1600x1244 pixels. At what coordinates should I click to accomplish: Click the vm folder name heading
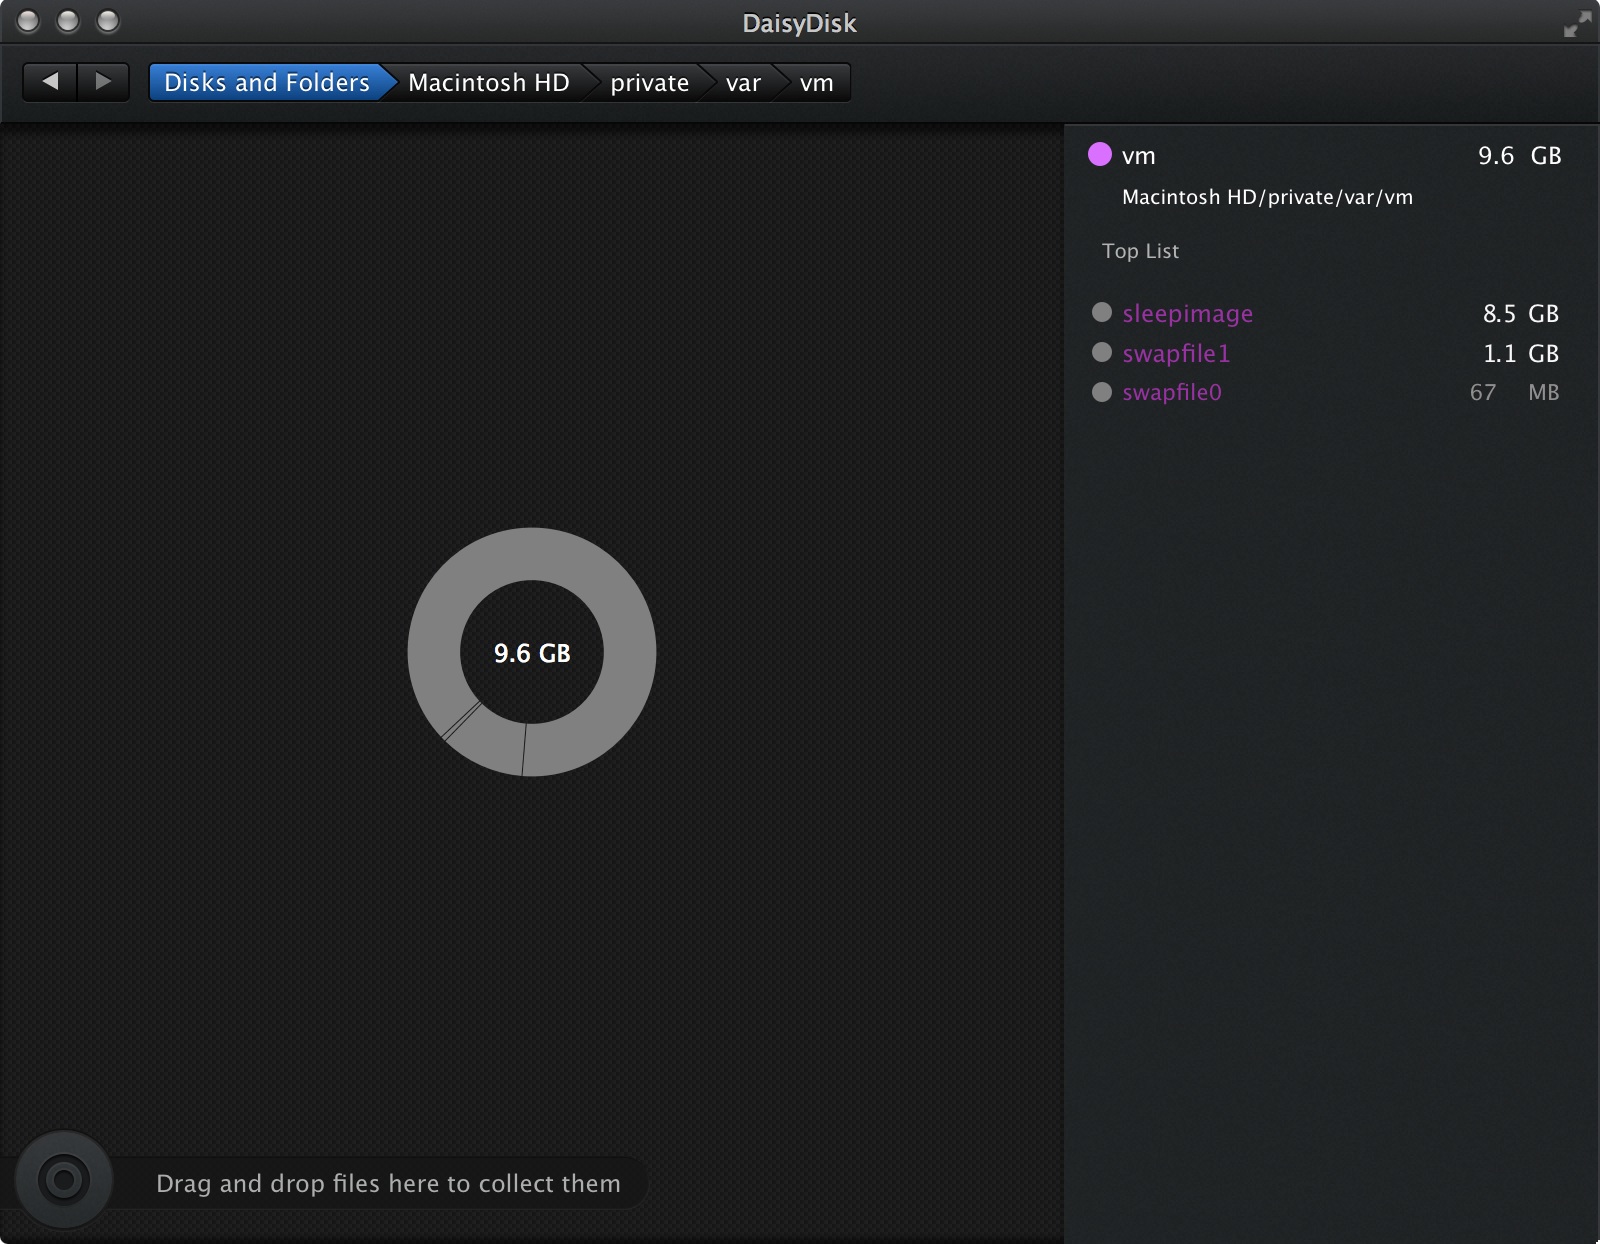tap(1138, 156)
